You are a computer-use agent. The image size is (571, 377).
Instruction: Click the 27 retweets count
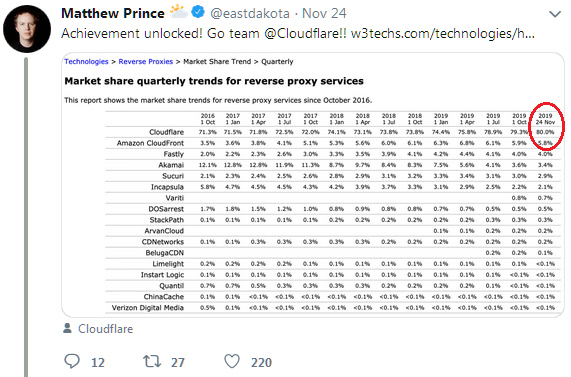[x=178, y=362]
